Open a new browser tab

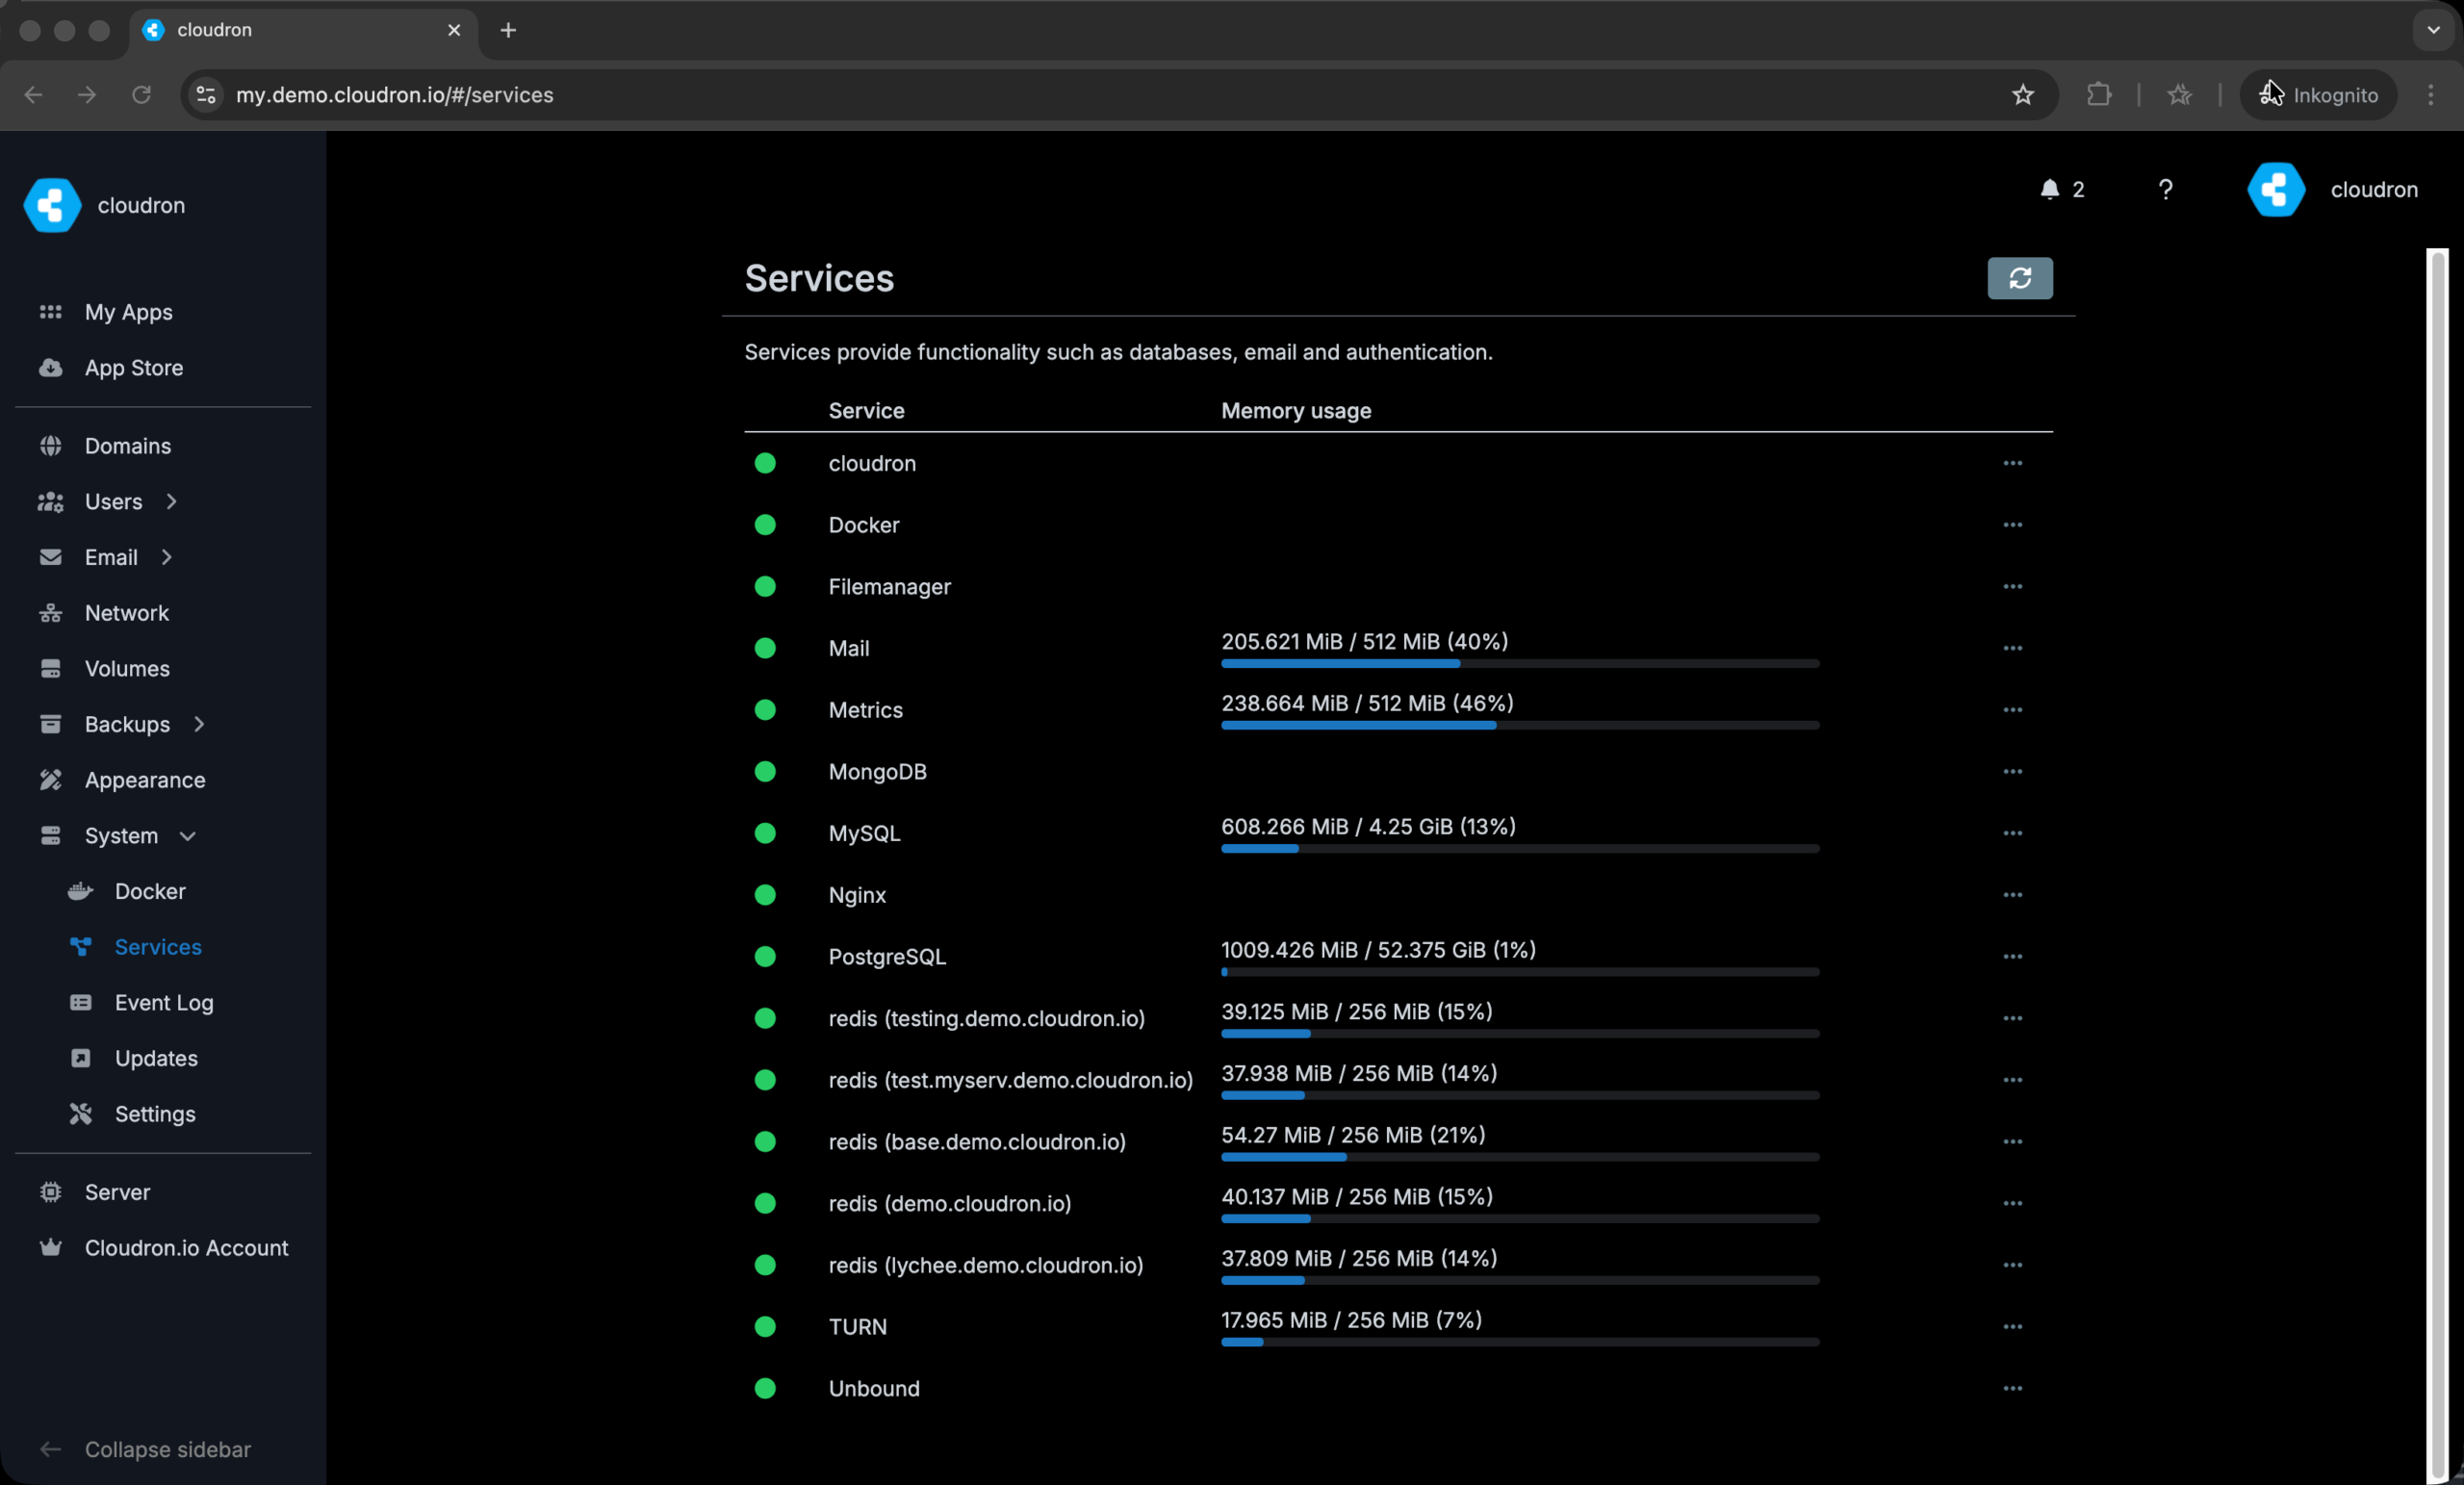[x=508, y=30]
